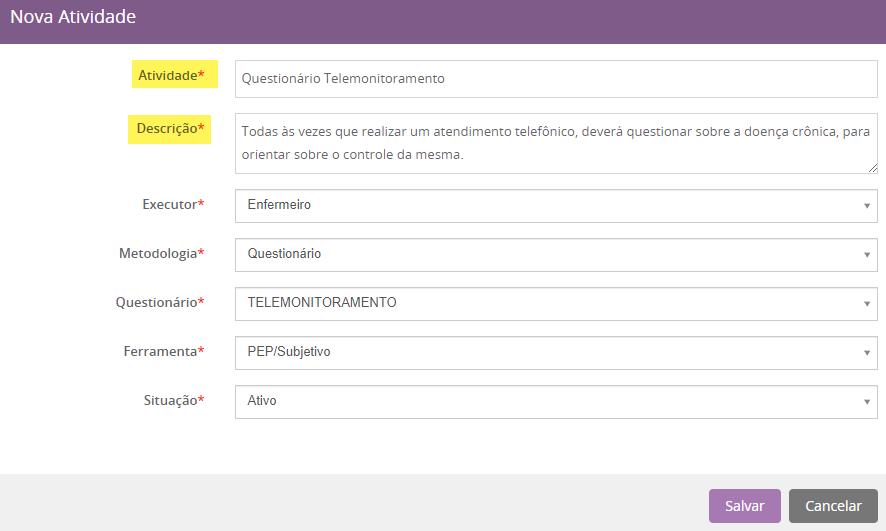Click the Ferramenta dropdown arrow icon
Screen dimensions: 886x531
pyautogui.click(x=866, y=353)
